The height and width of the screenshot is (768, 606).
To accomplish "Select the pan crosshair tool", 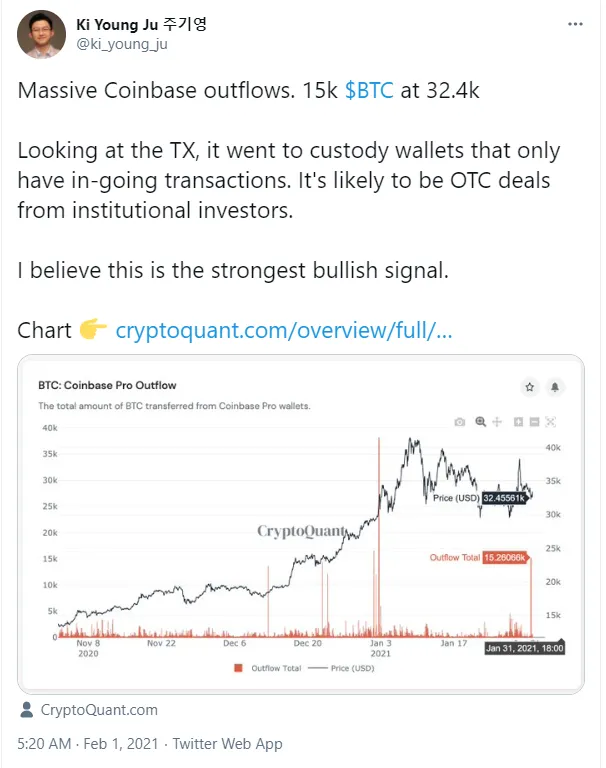I will click(497, 422).
